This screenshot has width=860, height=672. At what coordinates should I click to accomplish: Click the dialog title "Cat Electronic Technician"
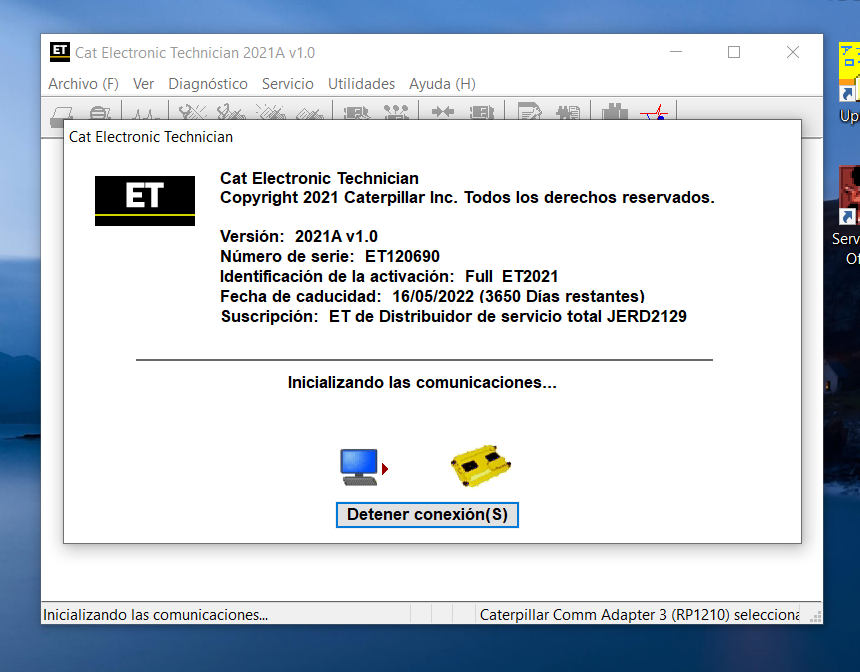(151, 137)
